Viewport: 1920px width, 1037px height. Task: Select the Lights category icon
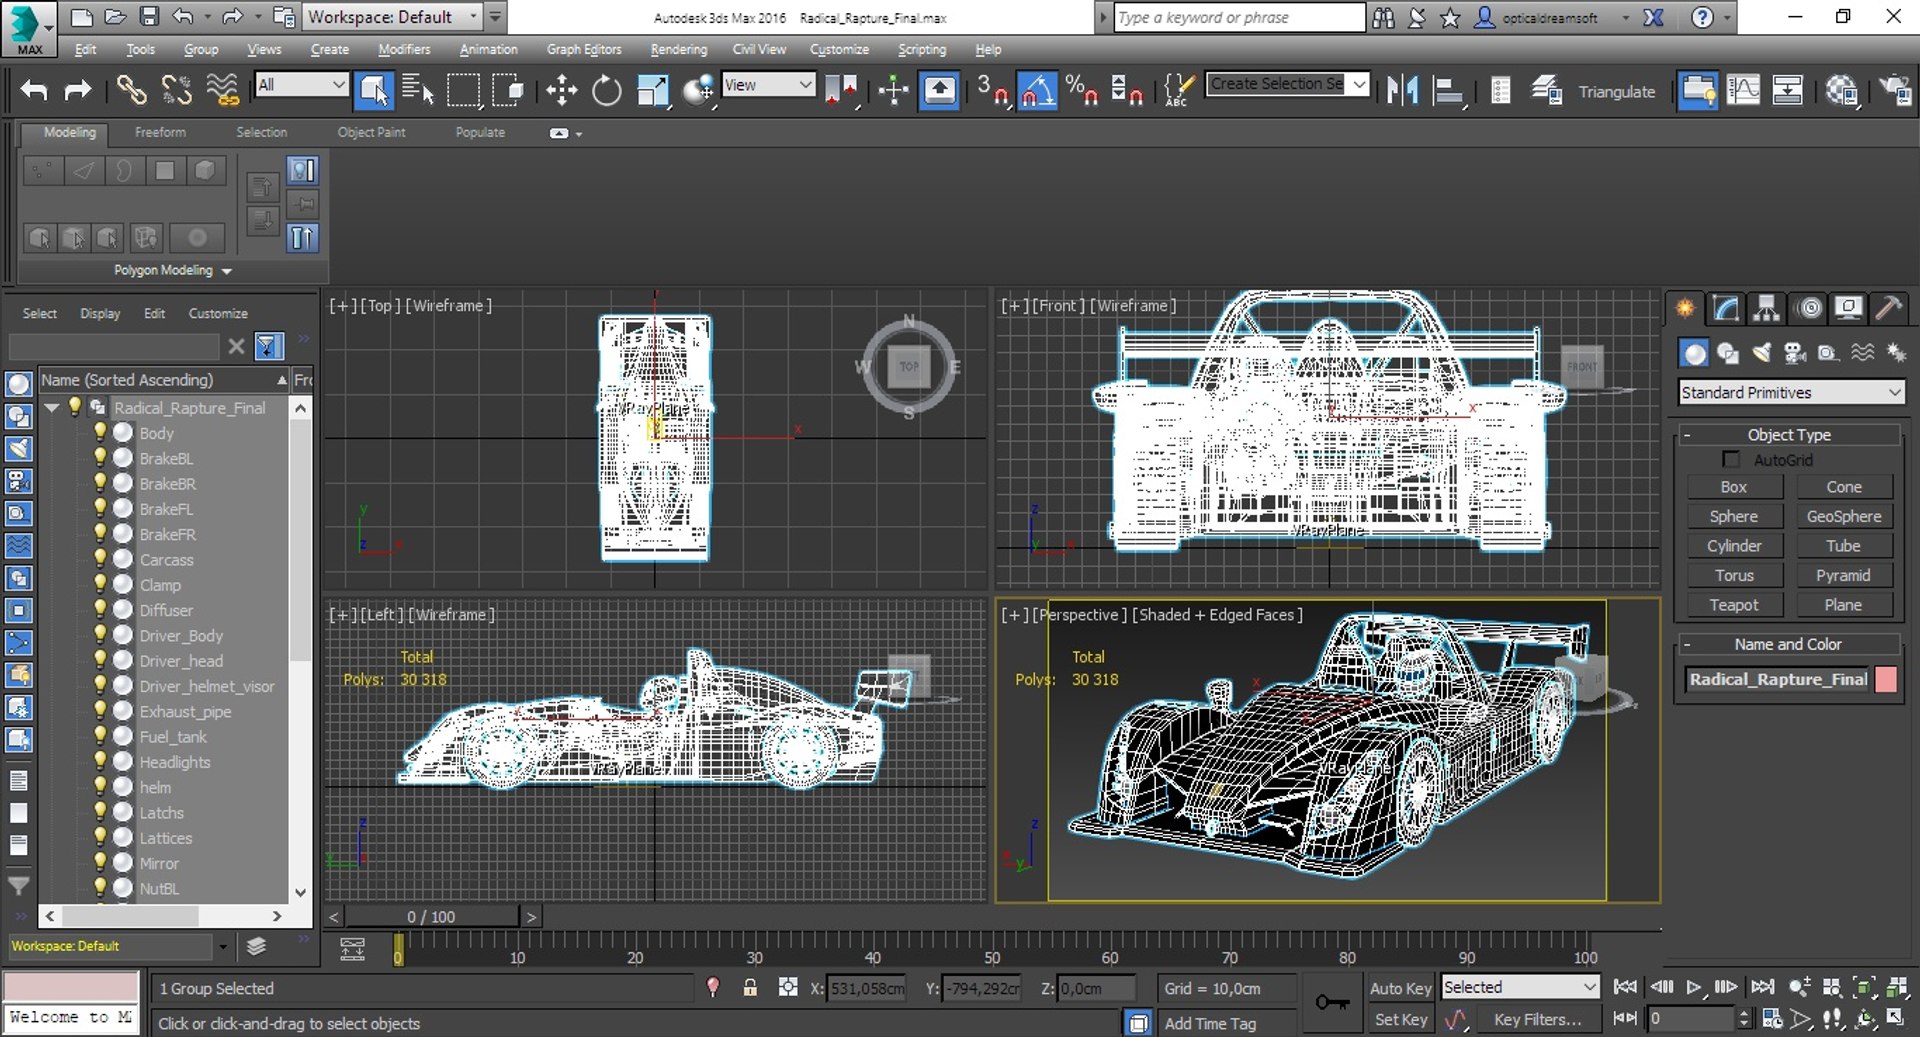(x=1762, y=352)
